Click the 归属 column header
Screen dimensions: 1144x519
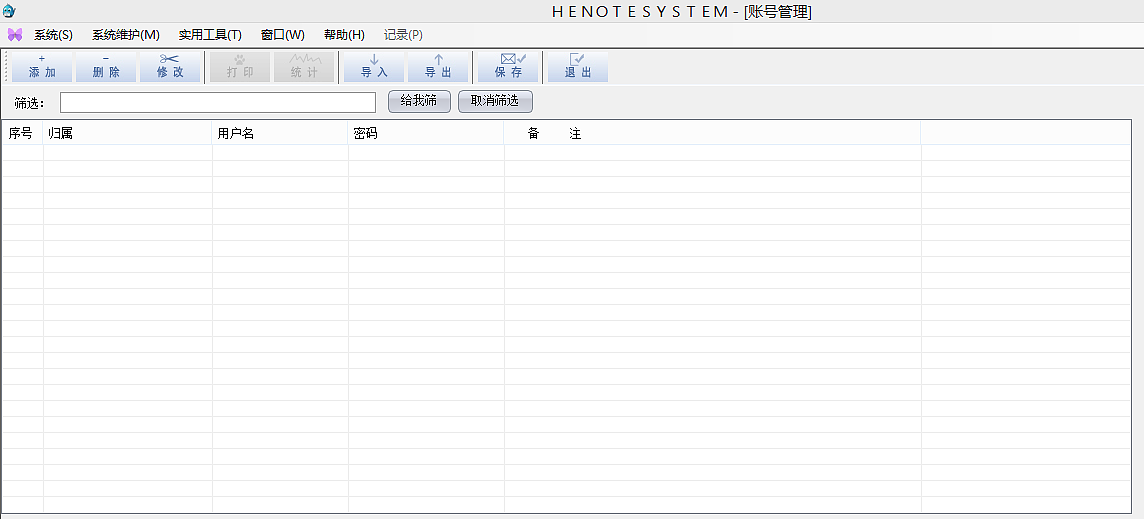pos(128,133)
